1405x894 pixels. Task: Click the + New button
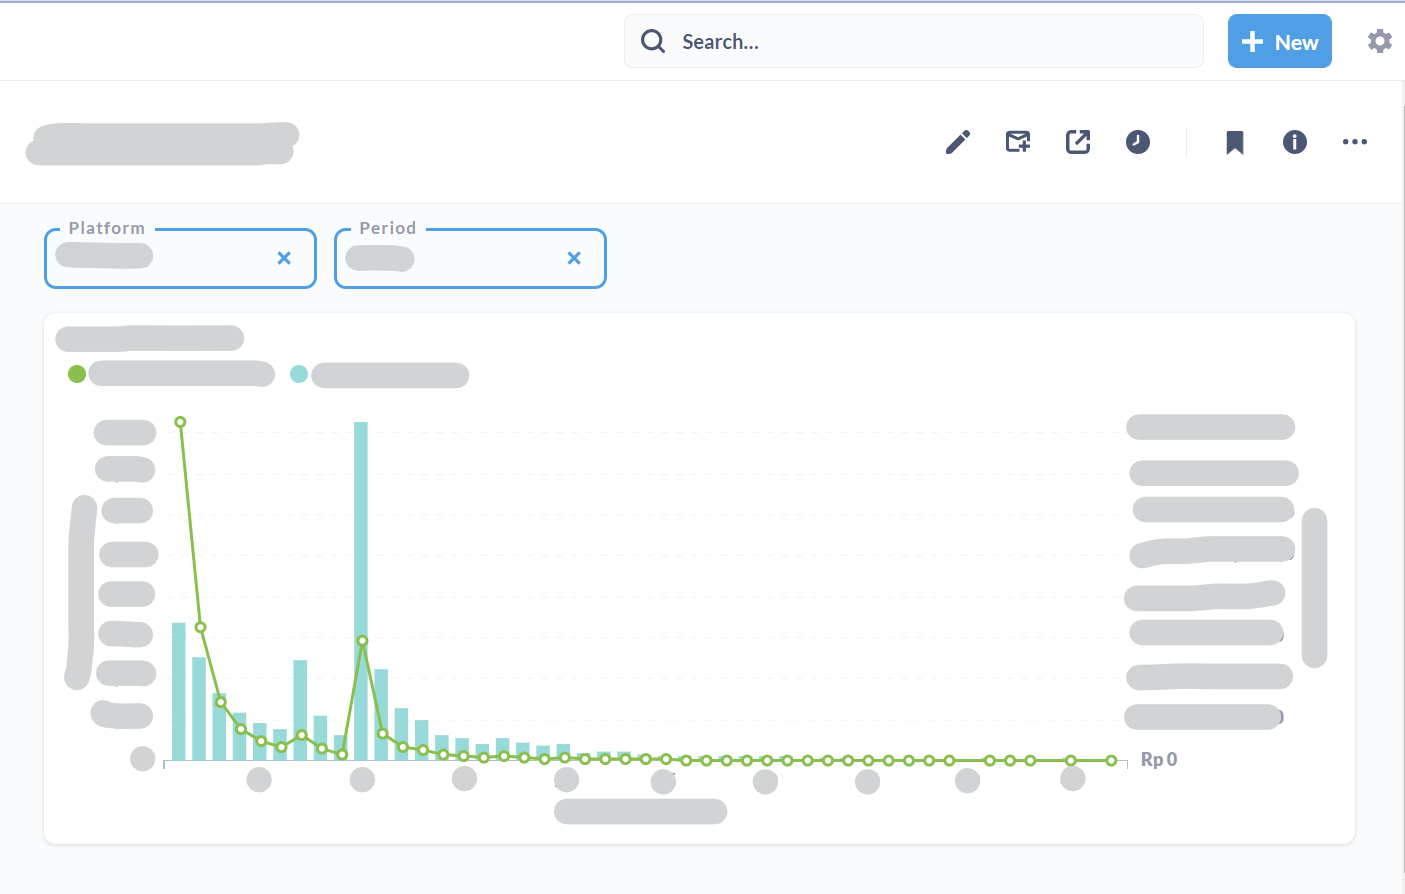[1279, 42]
